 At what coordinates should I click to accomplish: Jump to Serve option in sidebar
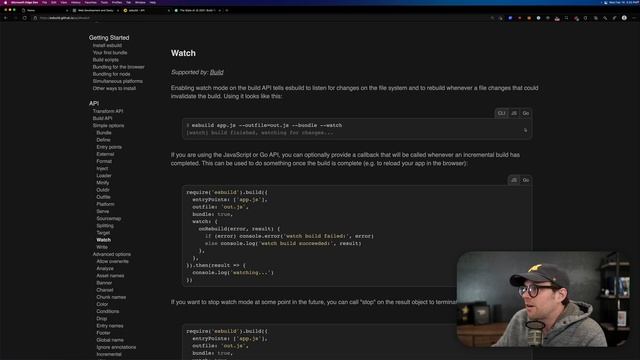click(x=102, y=211)
